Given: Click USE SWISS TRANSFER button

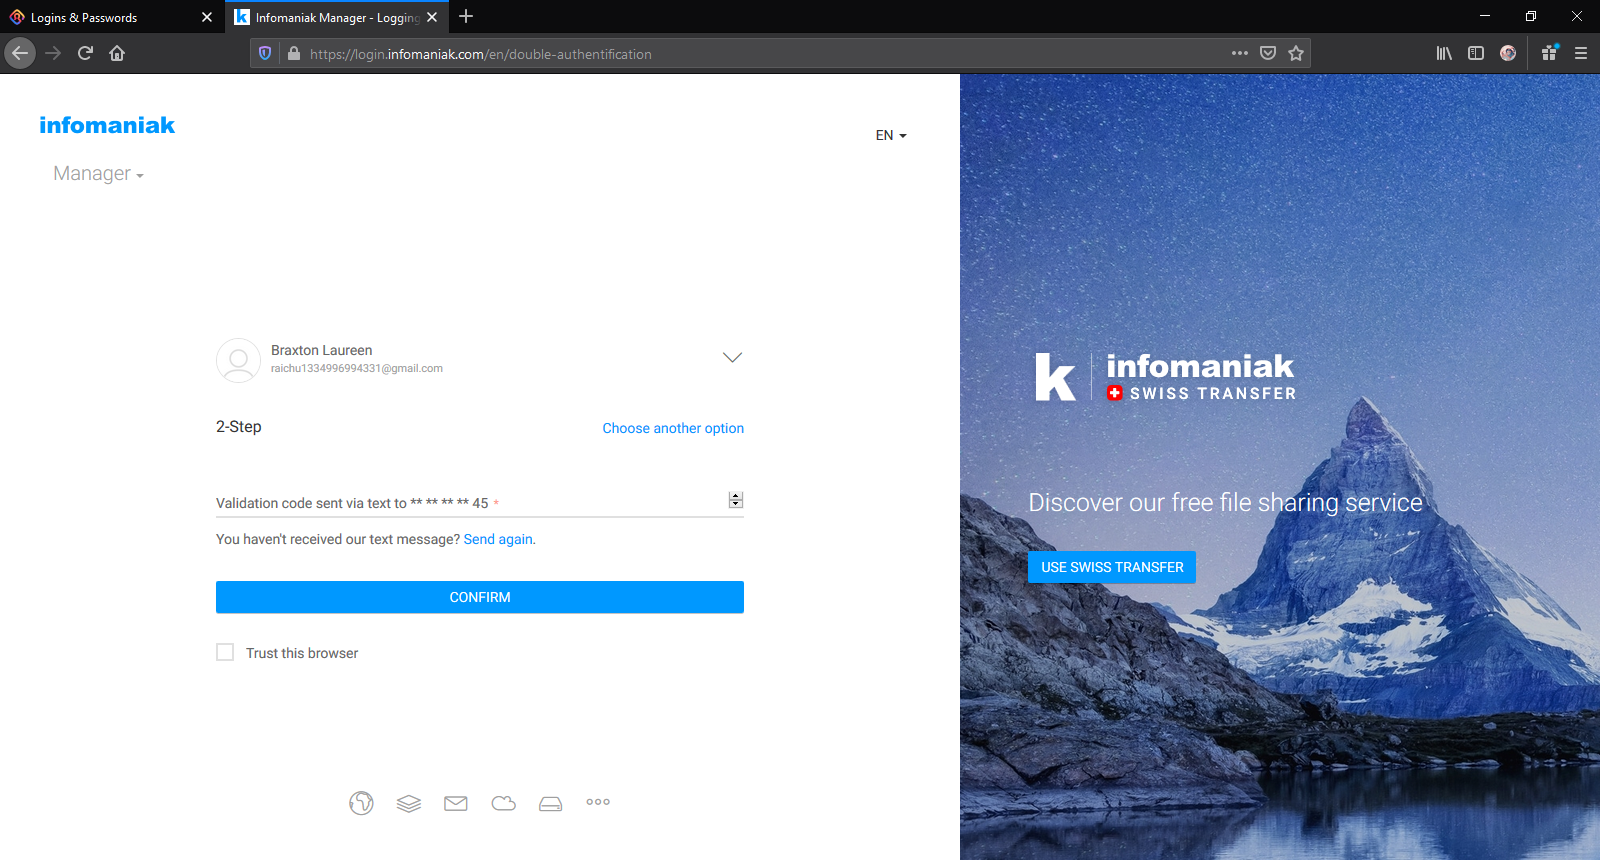Looking at the screenshot, I should tap(1112, 567).
